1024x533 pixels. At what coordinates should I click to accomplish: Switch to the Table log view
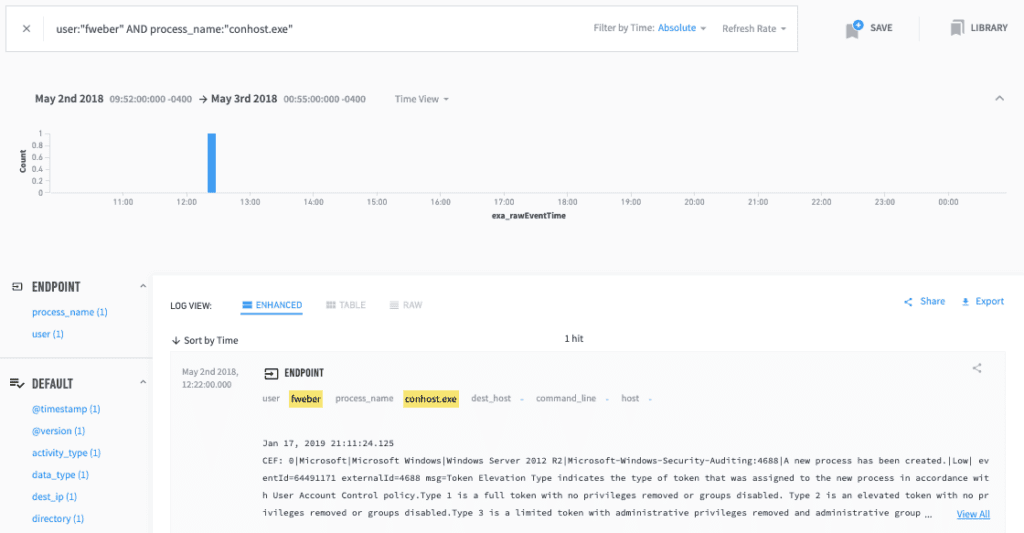pos(345,305)
